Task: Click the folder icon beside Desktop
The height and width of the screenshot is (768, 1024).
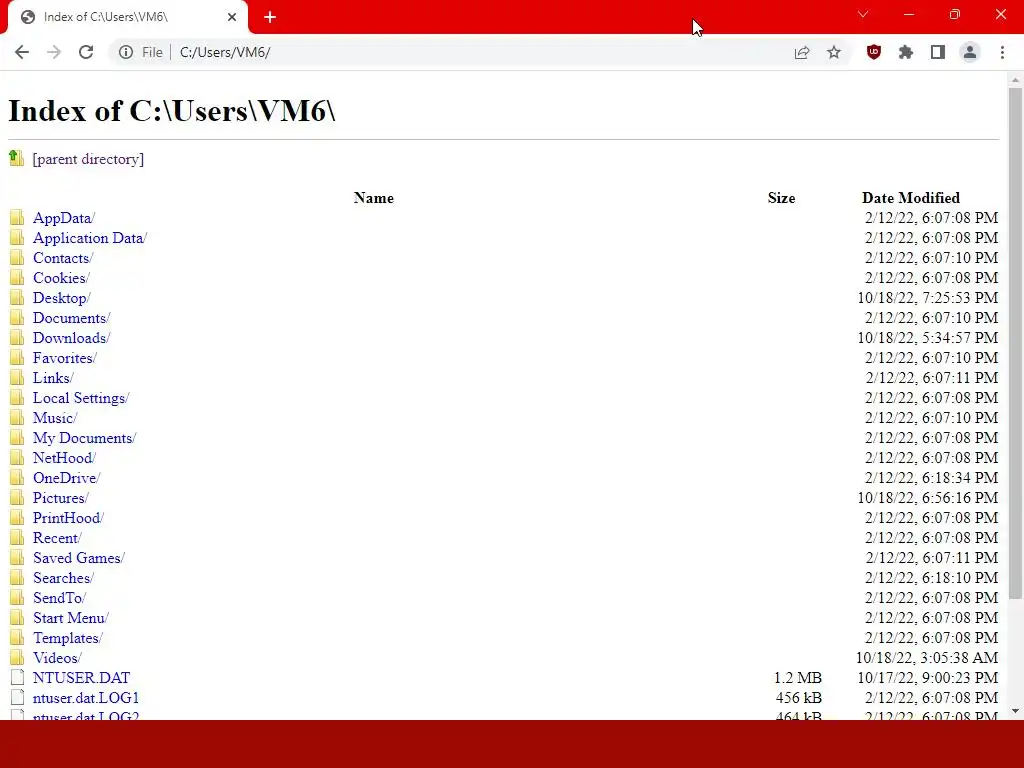Action: pyautogui.click(x=17, y=298)
